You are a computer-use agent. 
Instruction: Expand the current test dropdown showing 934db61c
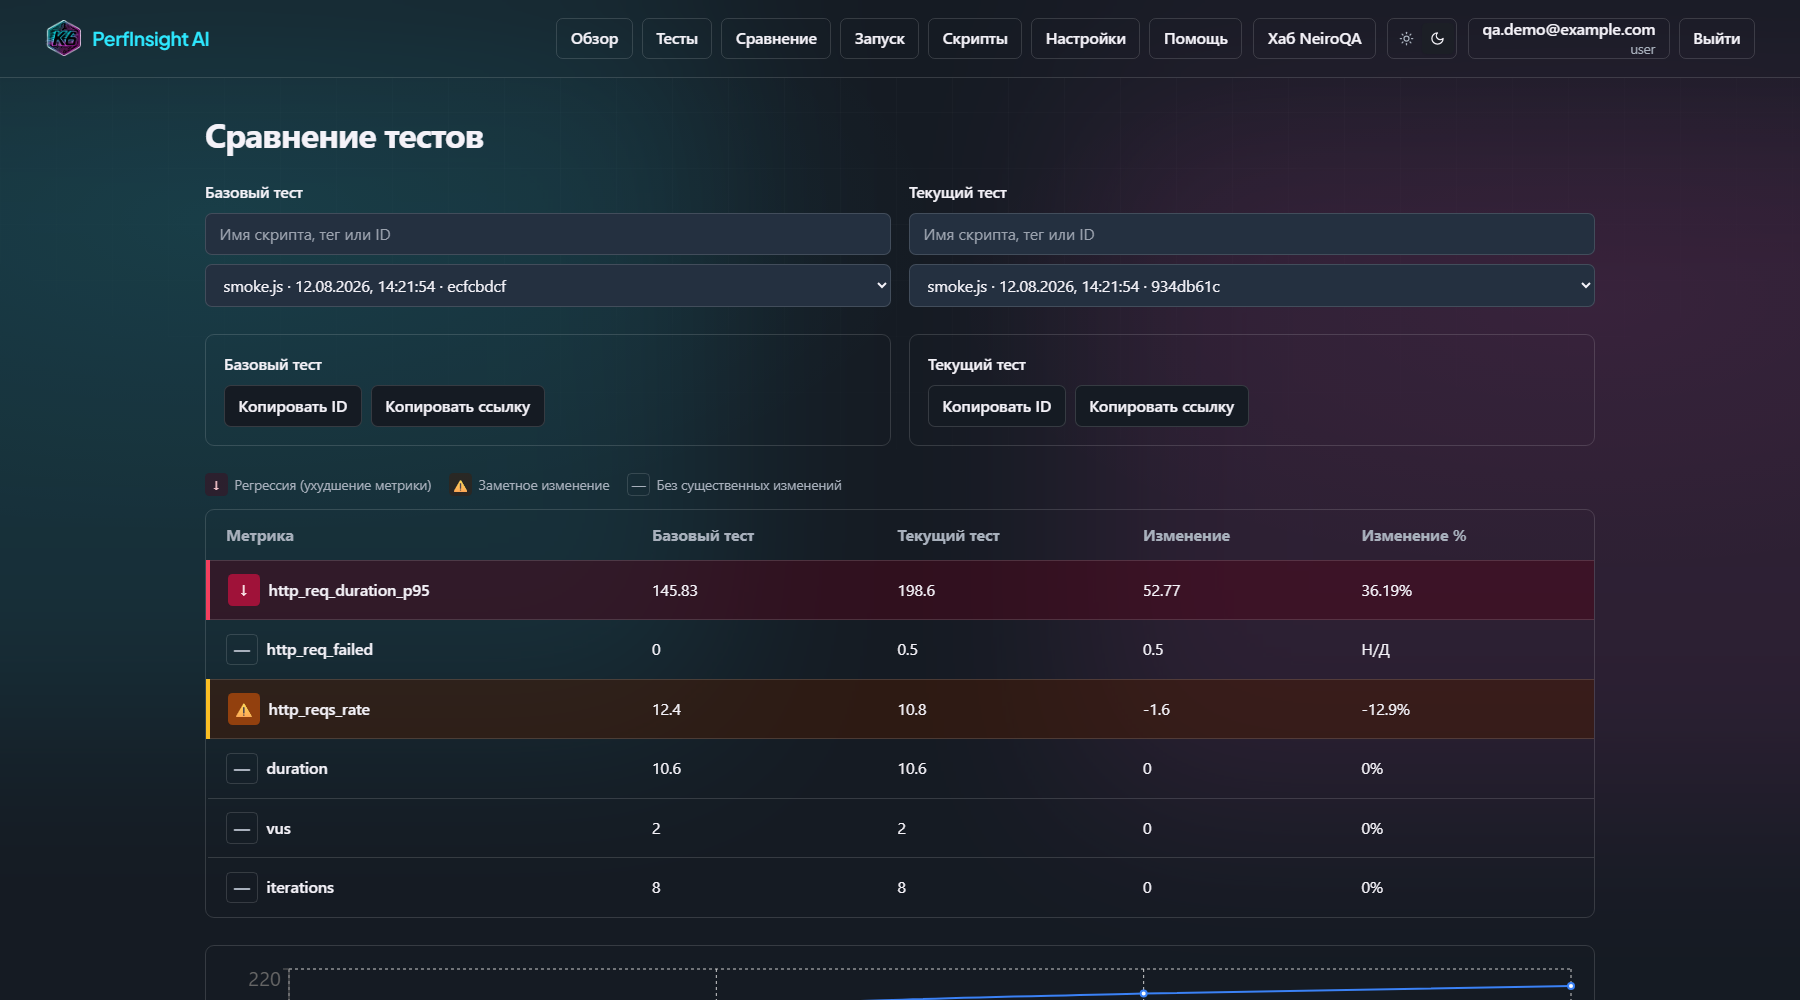coord(1252,286)
